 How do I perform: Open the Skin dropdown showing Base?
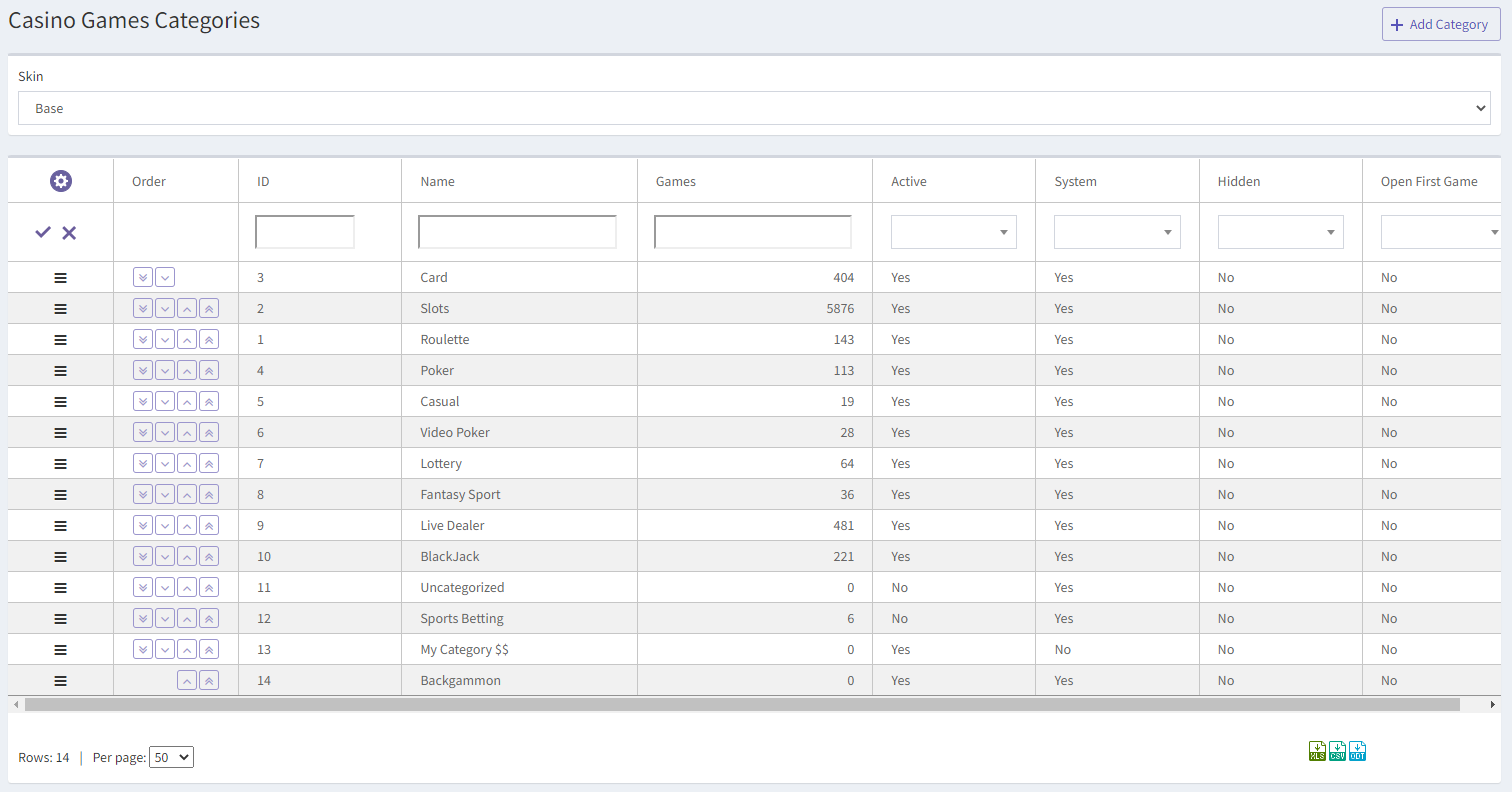point(754,108)
